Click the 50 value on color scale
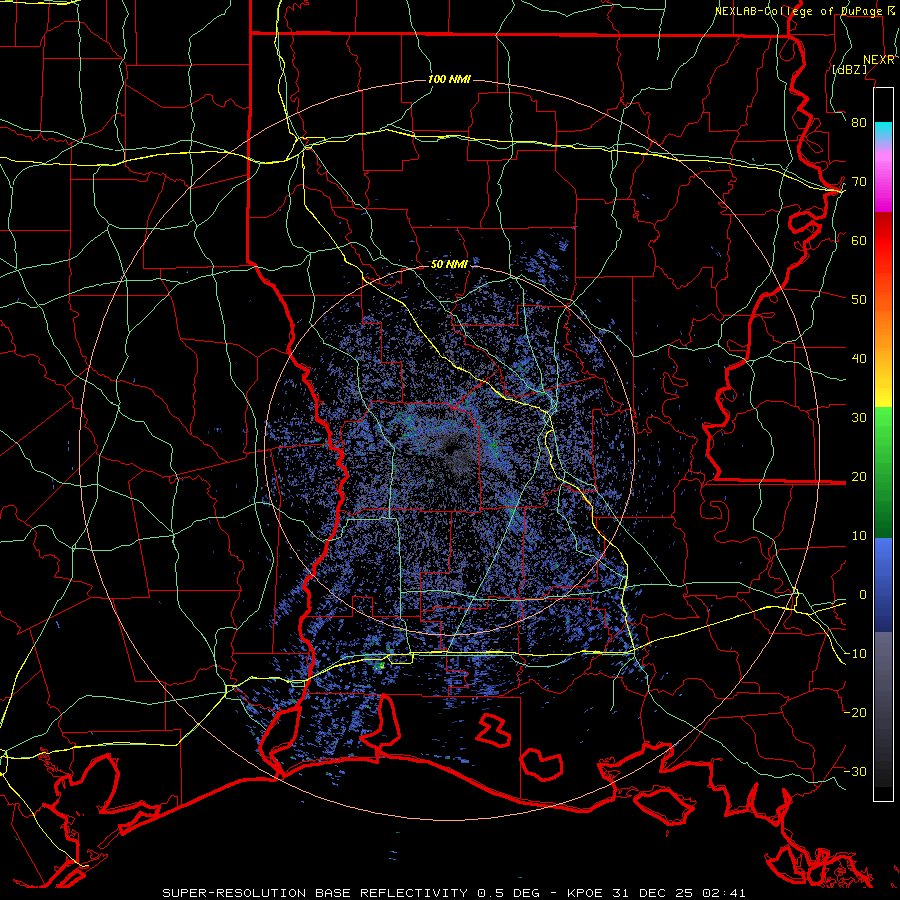Screen dimensions: 900x900 click(859, 300)
